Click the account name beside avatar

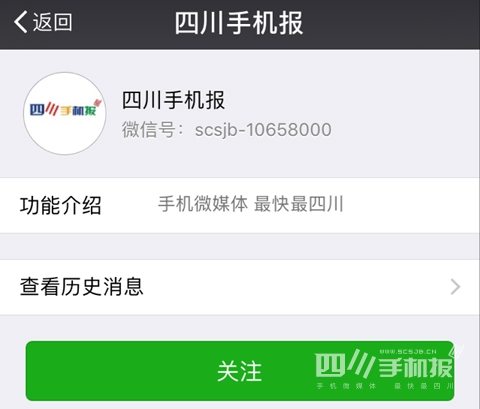point(173,100)
